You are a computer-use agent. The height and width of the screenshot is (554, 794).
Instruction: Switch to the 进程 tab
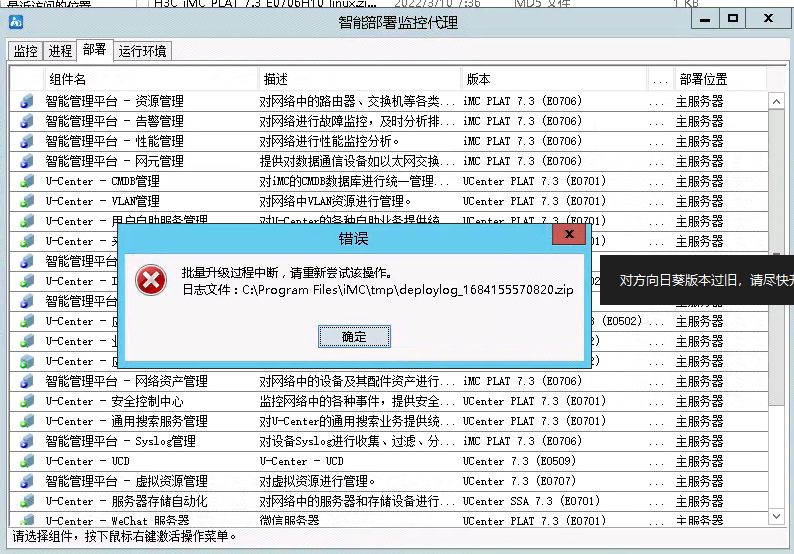coord(60,51)
